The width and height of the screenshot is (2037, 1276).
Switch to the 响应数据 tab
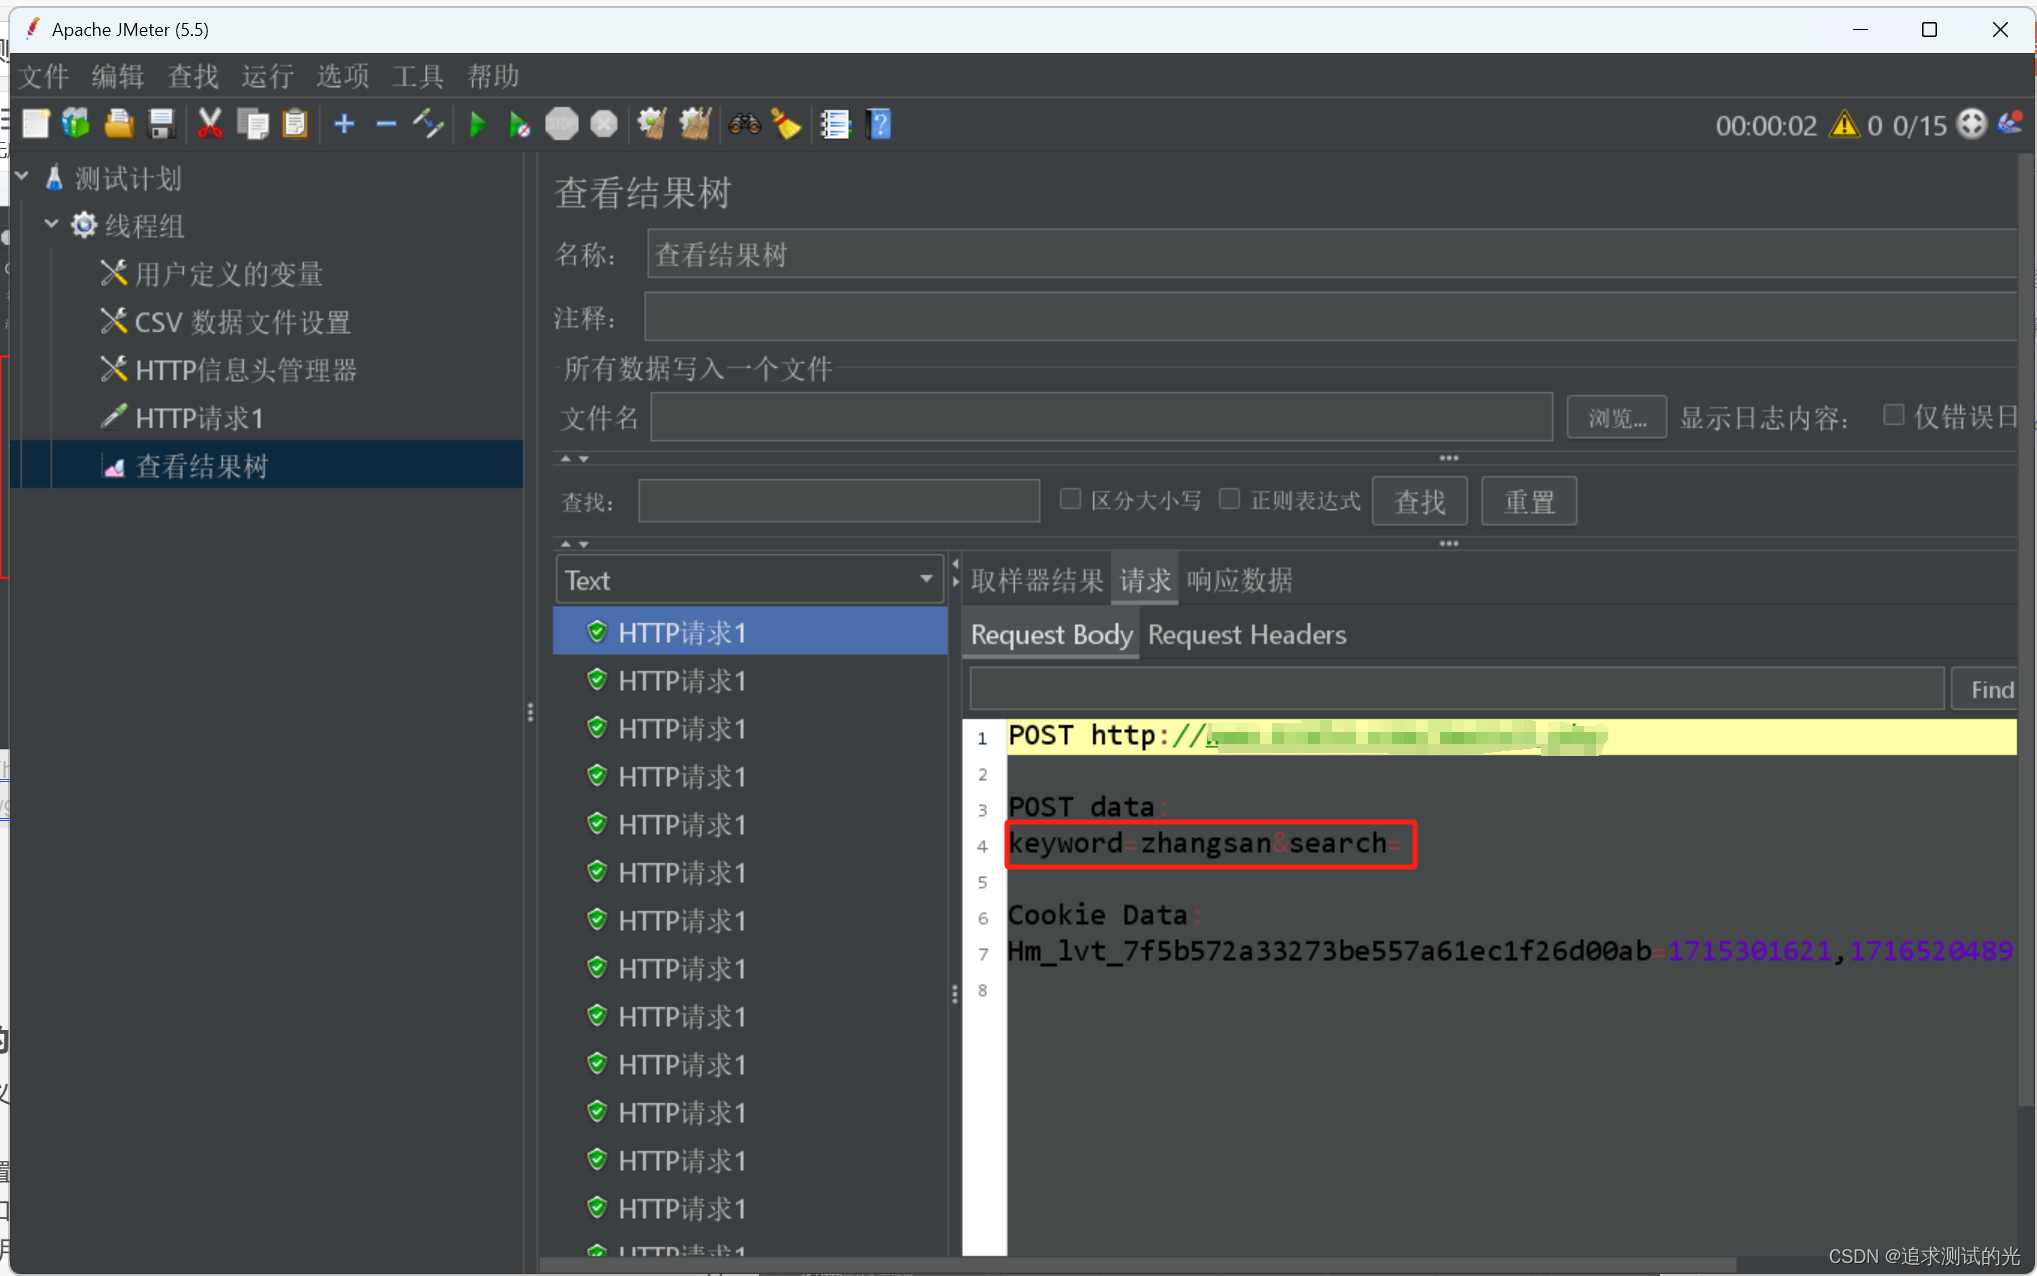coord(1240,580)
